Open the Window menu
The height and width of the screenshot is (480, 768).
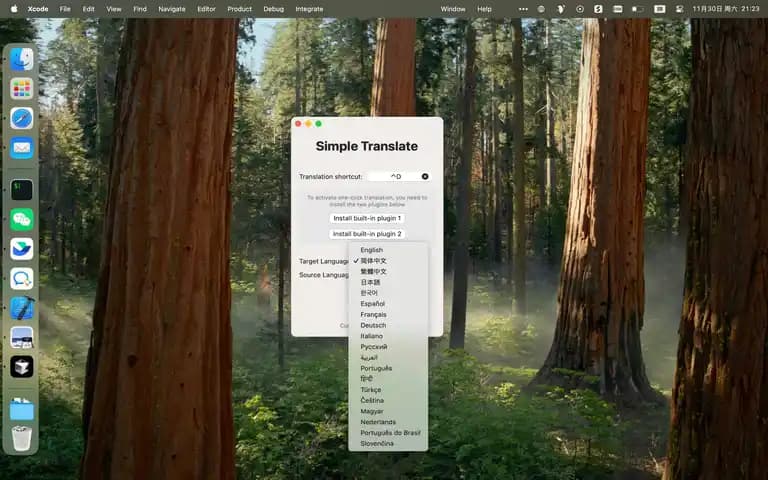(x=453, y=9)
